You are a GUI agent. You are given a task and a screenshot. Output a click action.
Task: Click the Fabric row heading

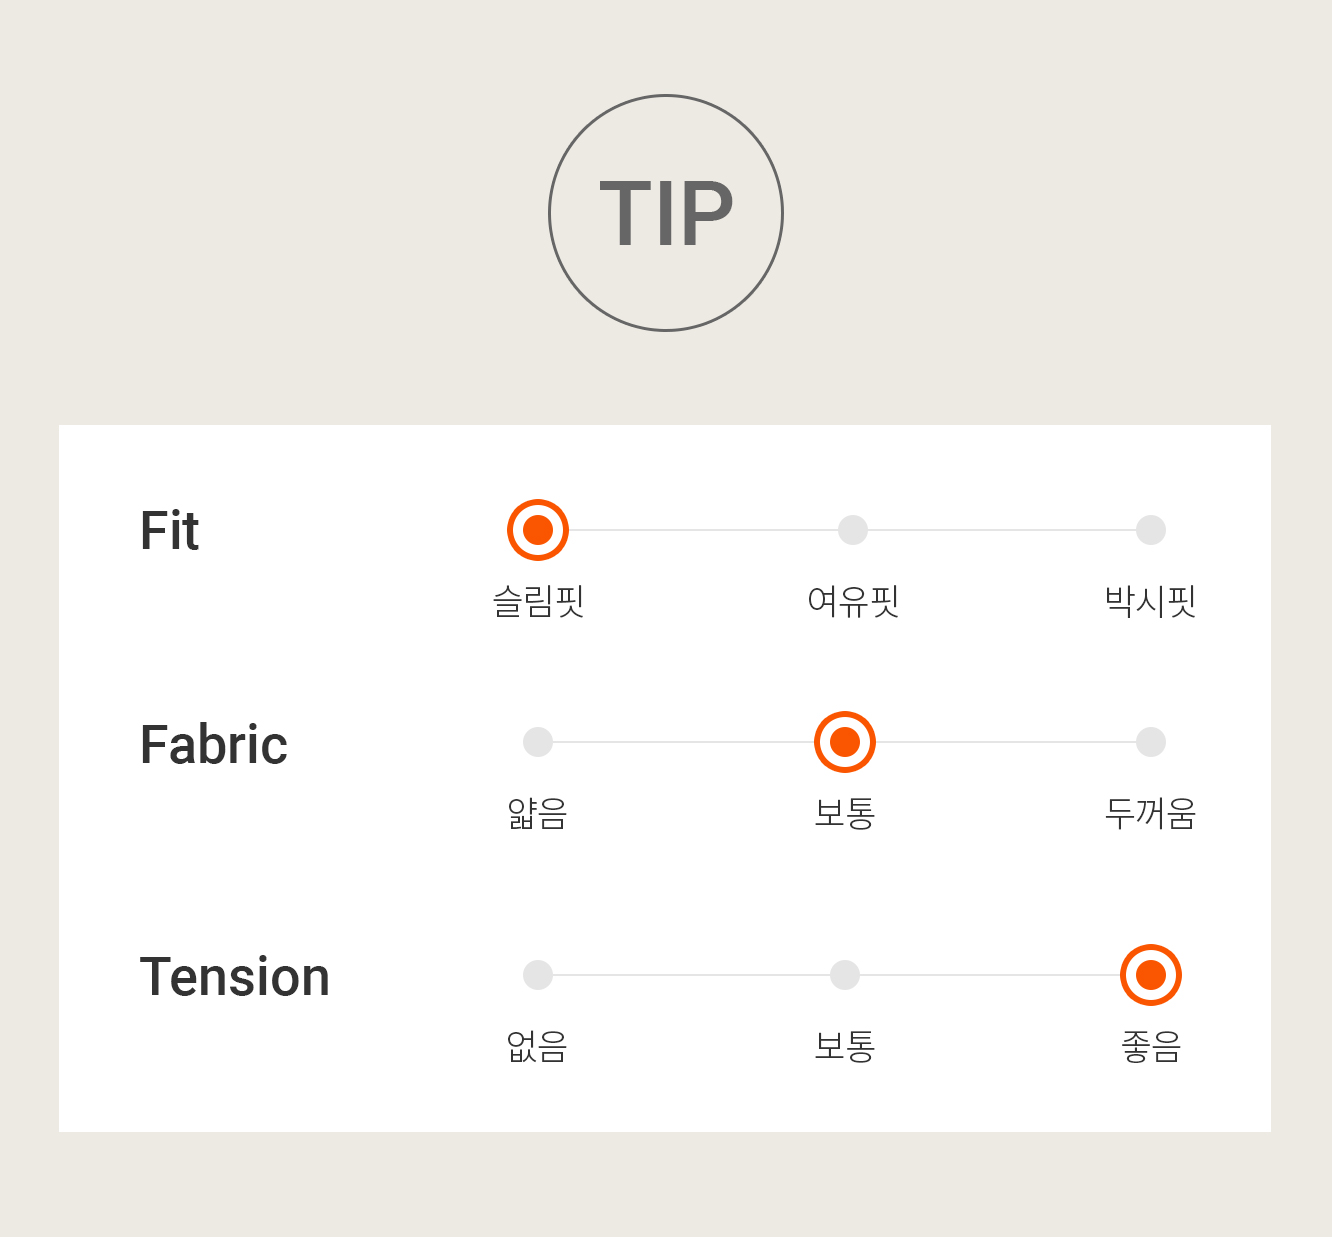[214, 744]
